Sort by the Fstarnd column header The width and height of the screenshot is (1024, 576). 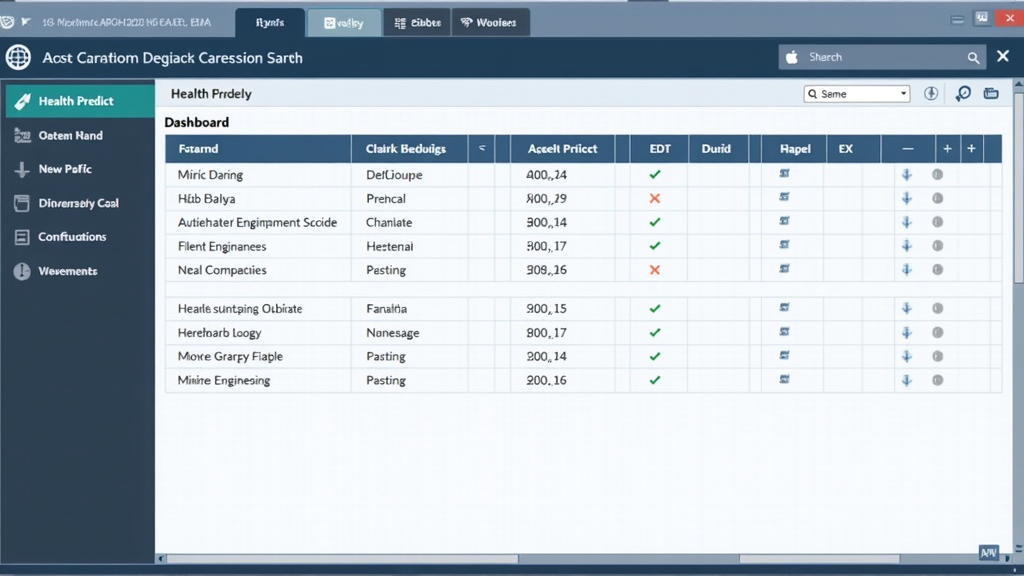[x=258, y=149]
